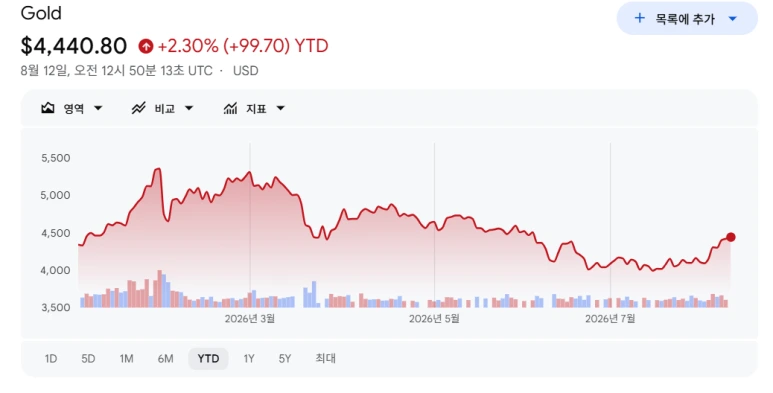Click the indicators chart icon next to 지표

click(230, 108)
